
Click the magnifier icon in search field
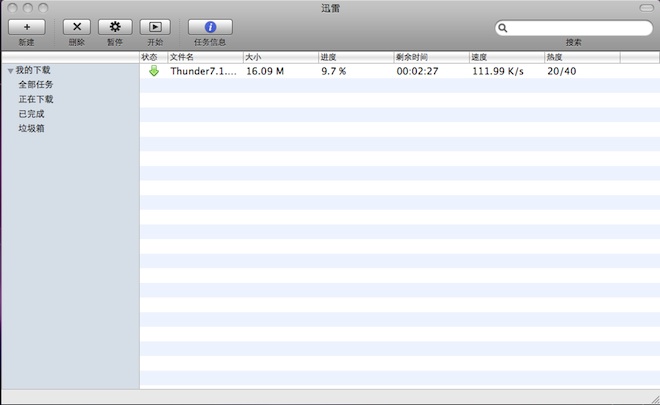point(503,28)
